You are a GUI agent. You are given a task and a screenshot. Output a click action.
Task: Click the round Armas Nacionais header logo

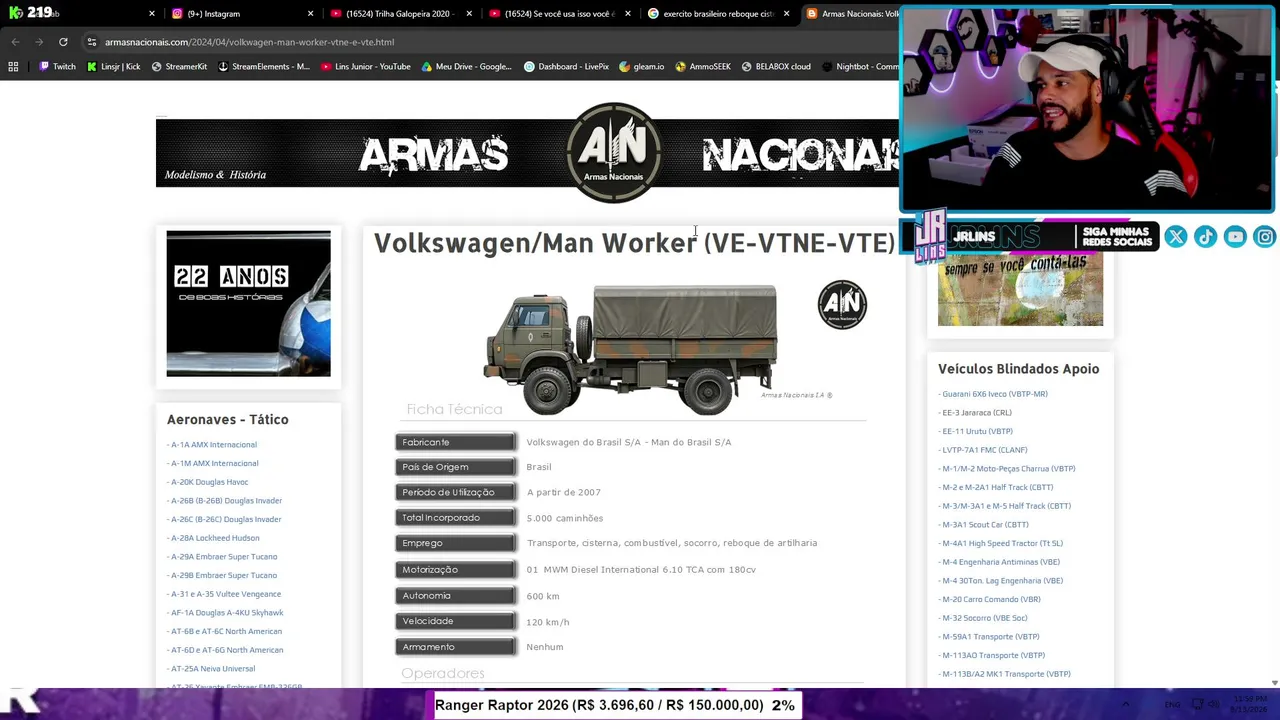pyautogui.click(x=613, y=153)
